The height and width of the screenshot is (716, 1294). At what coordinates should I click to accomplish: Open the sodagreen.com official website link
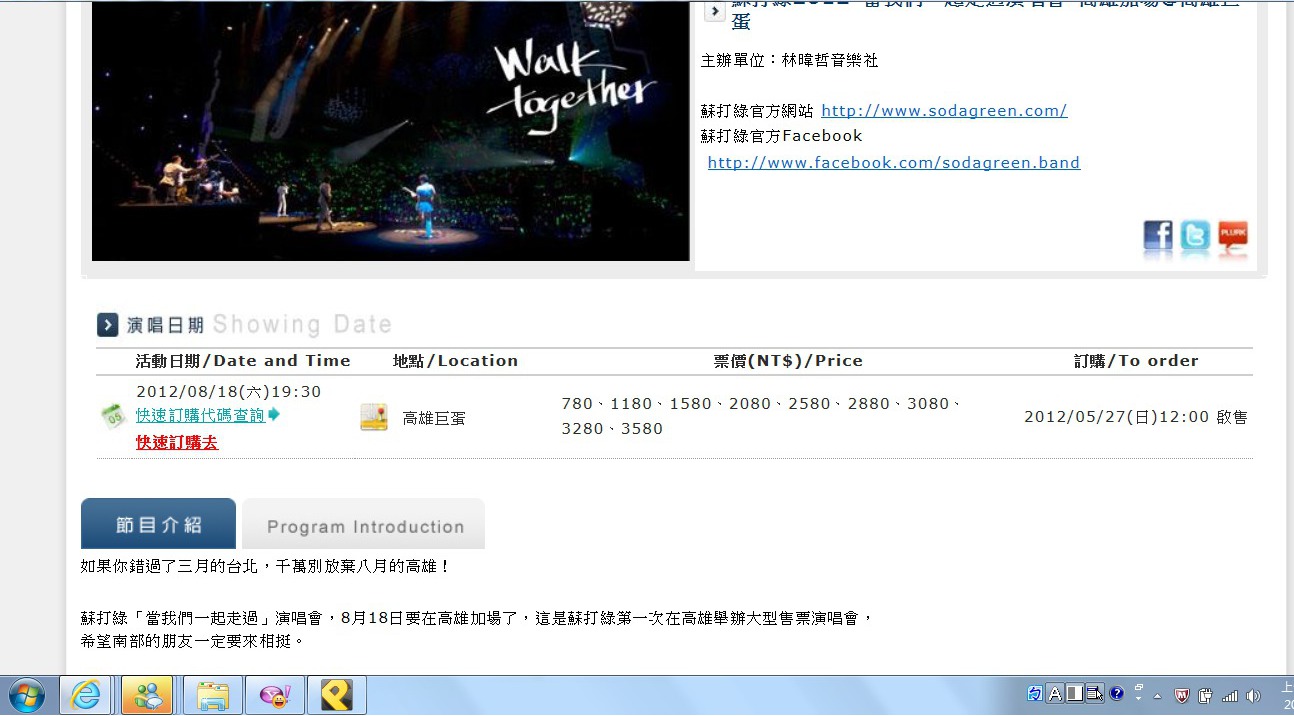pyautogui.click(x=944, y=111)
